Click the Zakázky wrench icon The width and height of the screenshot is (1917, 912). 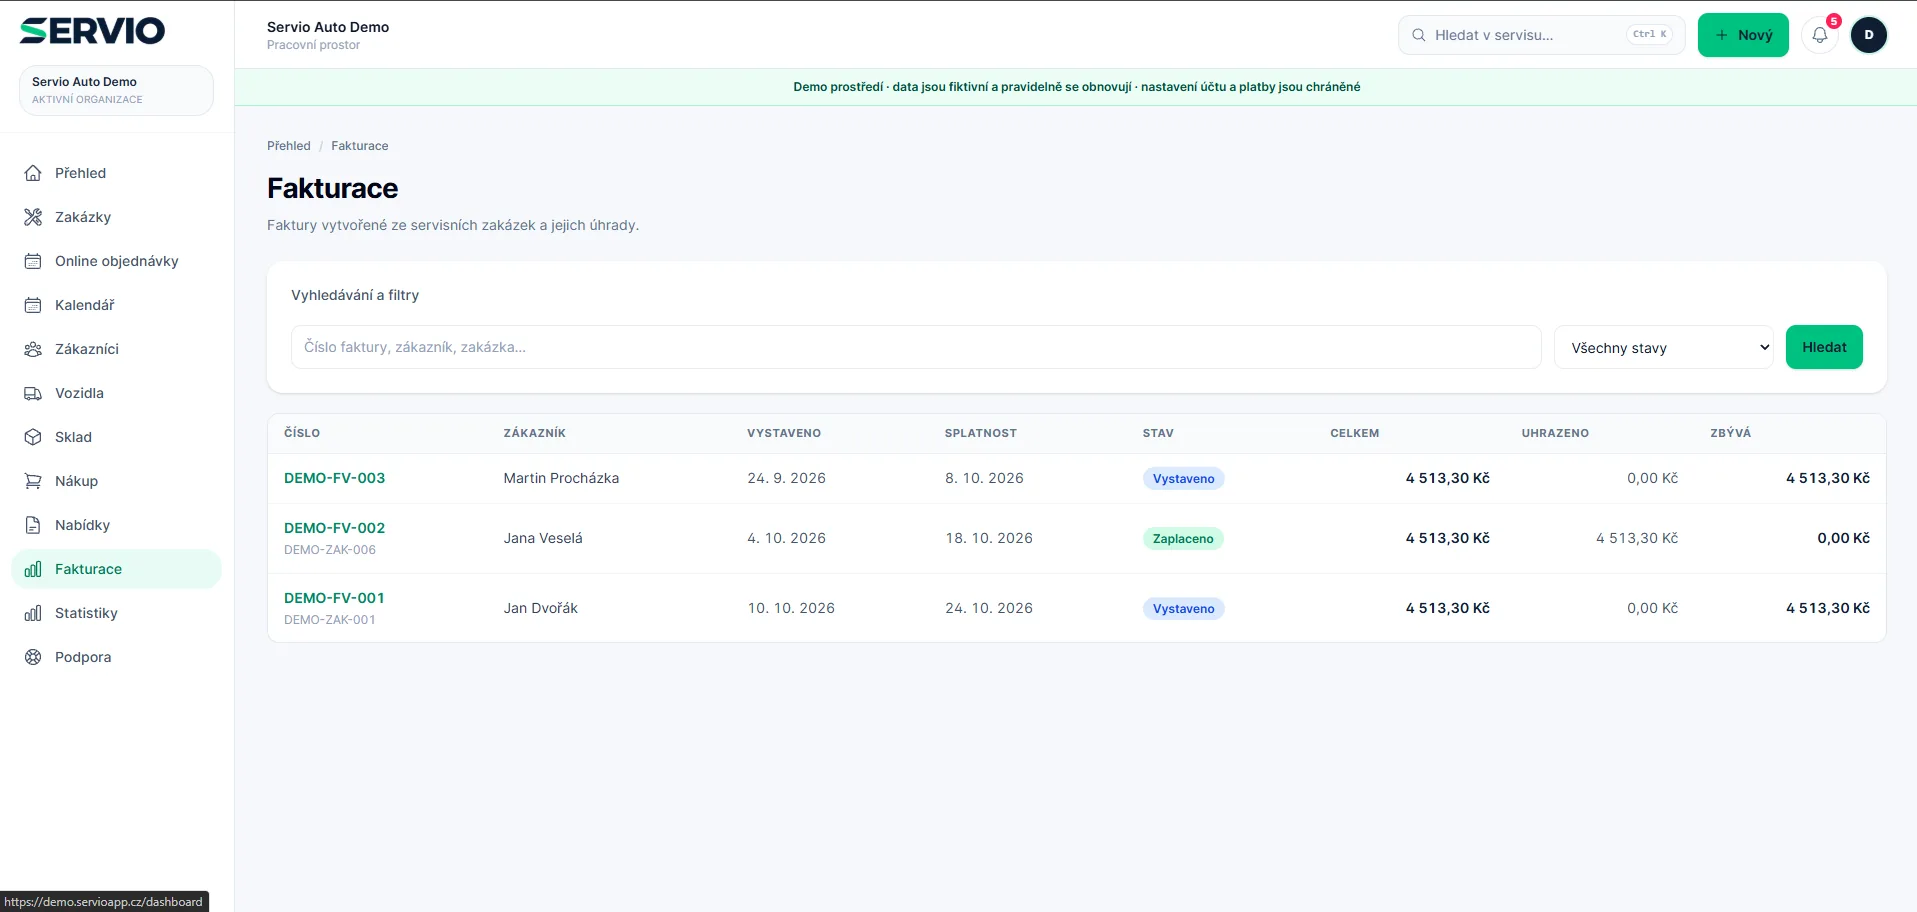click(x=33, y=217)
